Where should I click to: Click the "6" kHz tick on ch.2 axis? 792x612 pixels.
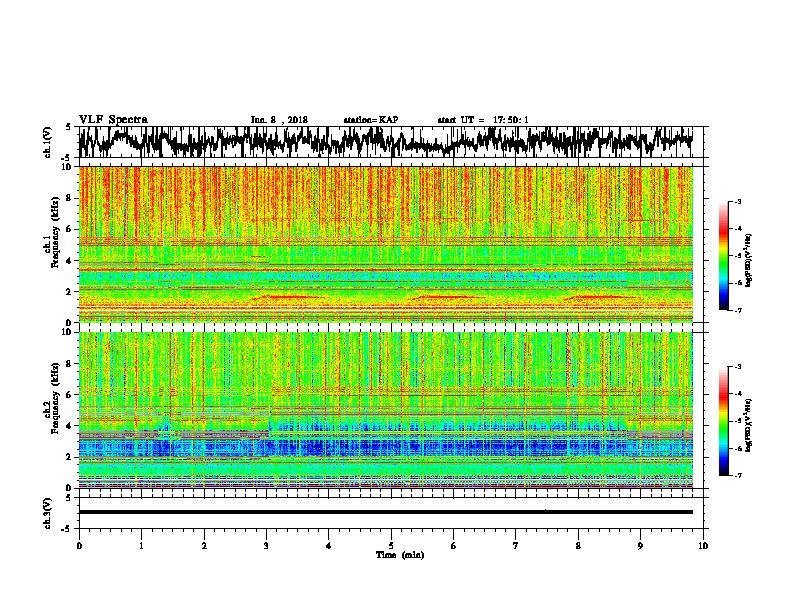(70, 395)
